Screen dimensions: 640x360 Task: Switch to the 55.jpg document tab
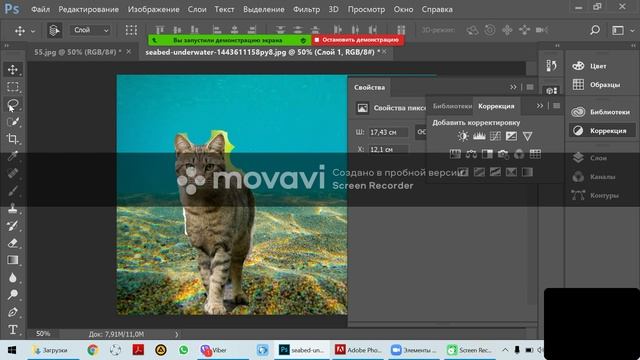pos(78,52)
